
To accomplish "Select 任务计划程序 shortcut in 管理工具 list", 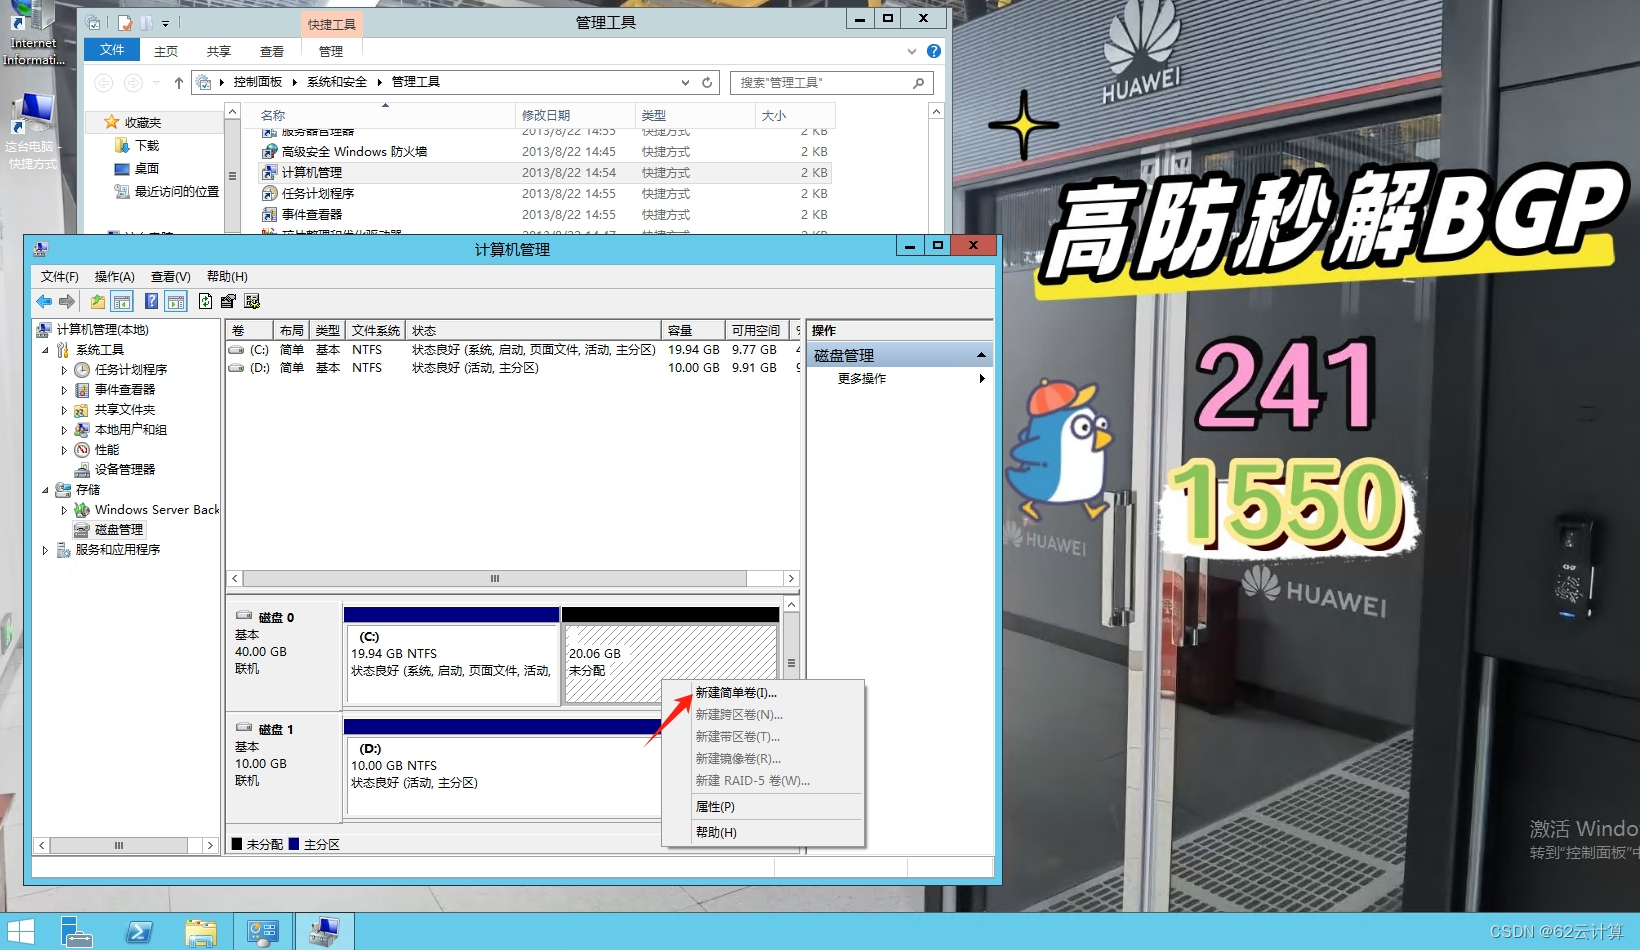I will click(x=318, y=194).
